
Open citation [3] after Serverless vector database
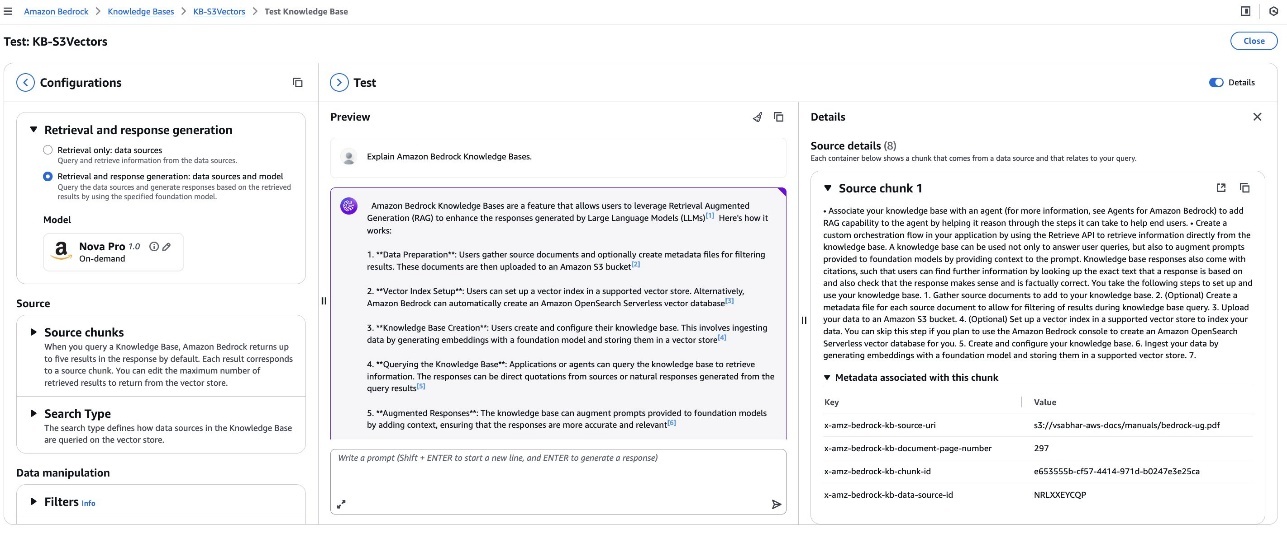pyautogui.click(x=729, y=301)
